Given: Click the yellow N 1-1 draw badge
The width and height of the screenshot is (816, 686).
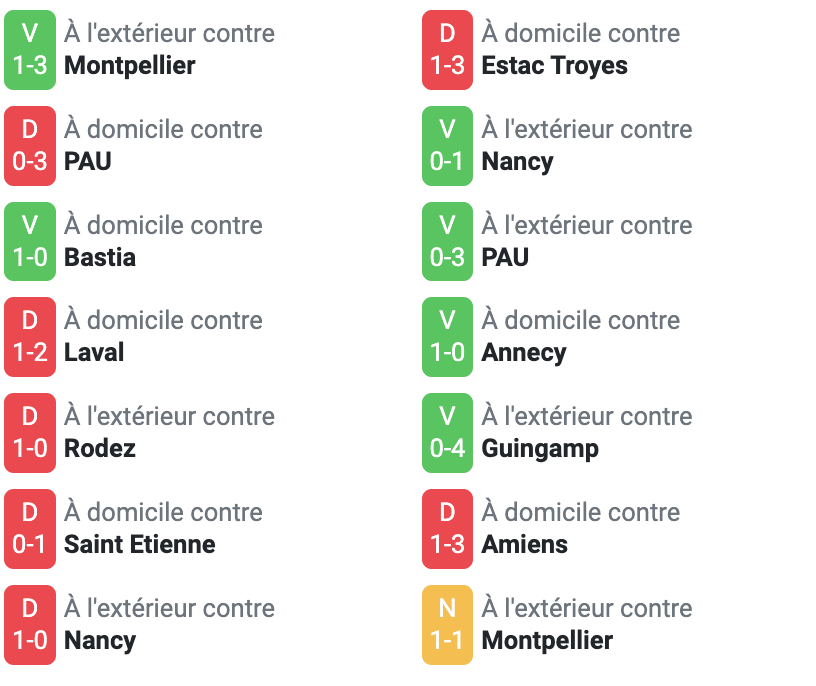Looking at the screenshot, I should [447, 625].
